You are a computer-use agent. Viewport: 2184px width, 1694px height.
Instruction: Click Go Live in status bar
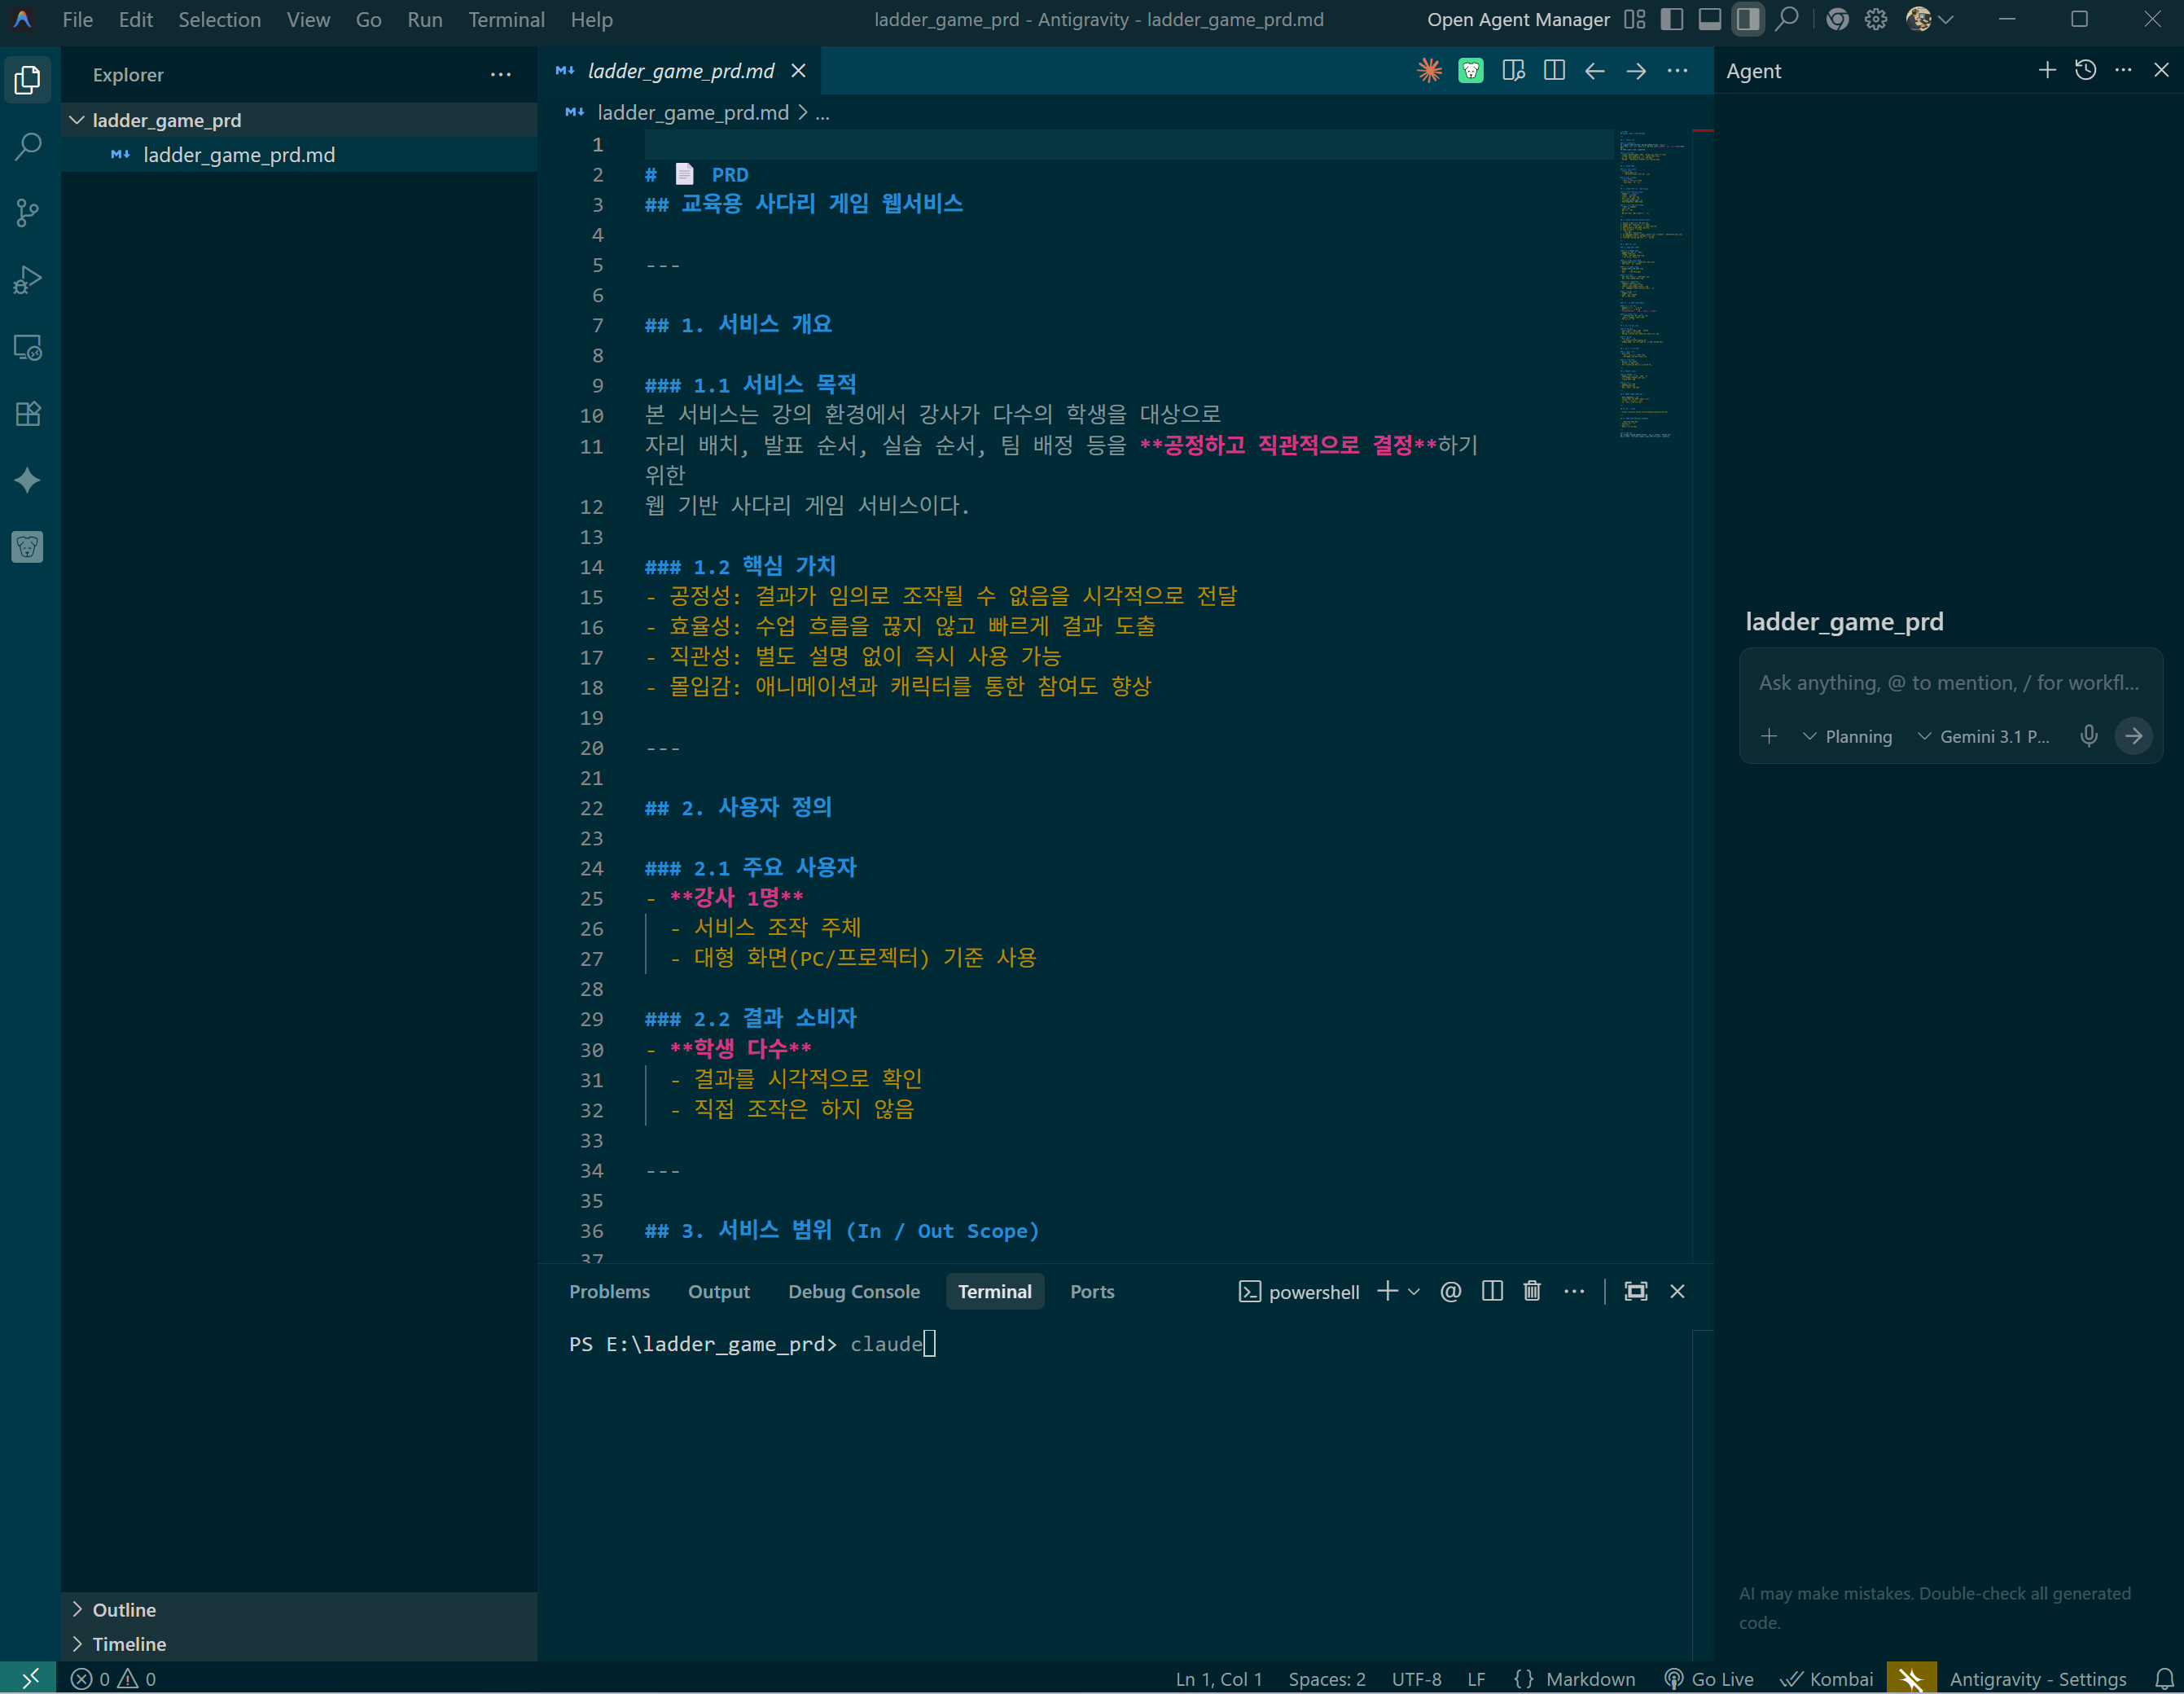click(x=1708, y=1679)
